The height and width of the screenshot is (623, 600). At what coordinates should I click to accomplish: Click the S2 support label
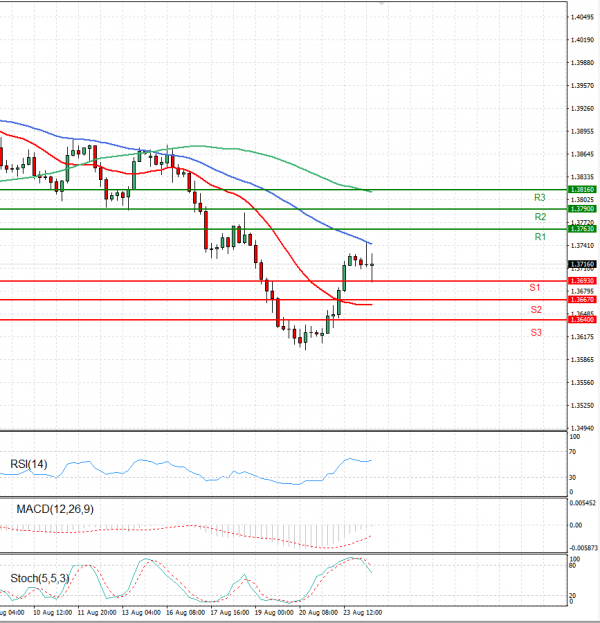[536, 310]
